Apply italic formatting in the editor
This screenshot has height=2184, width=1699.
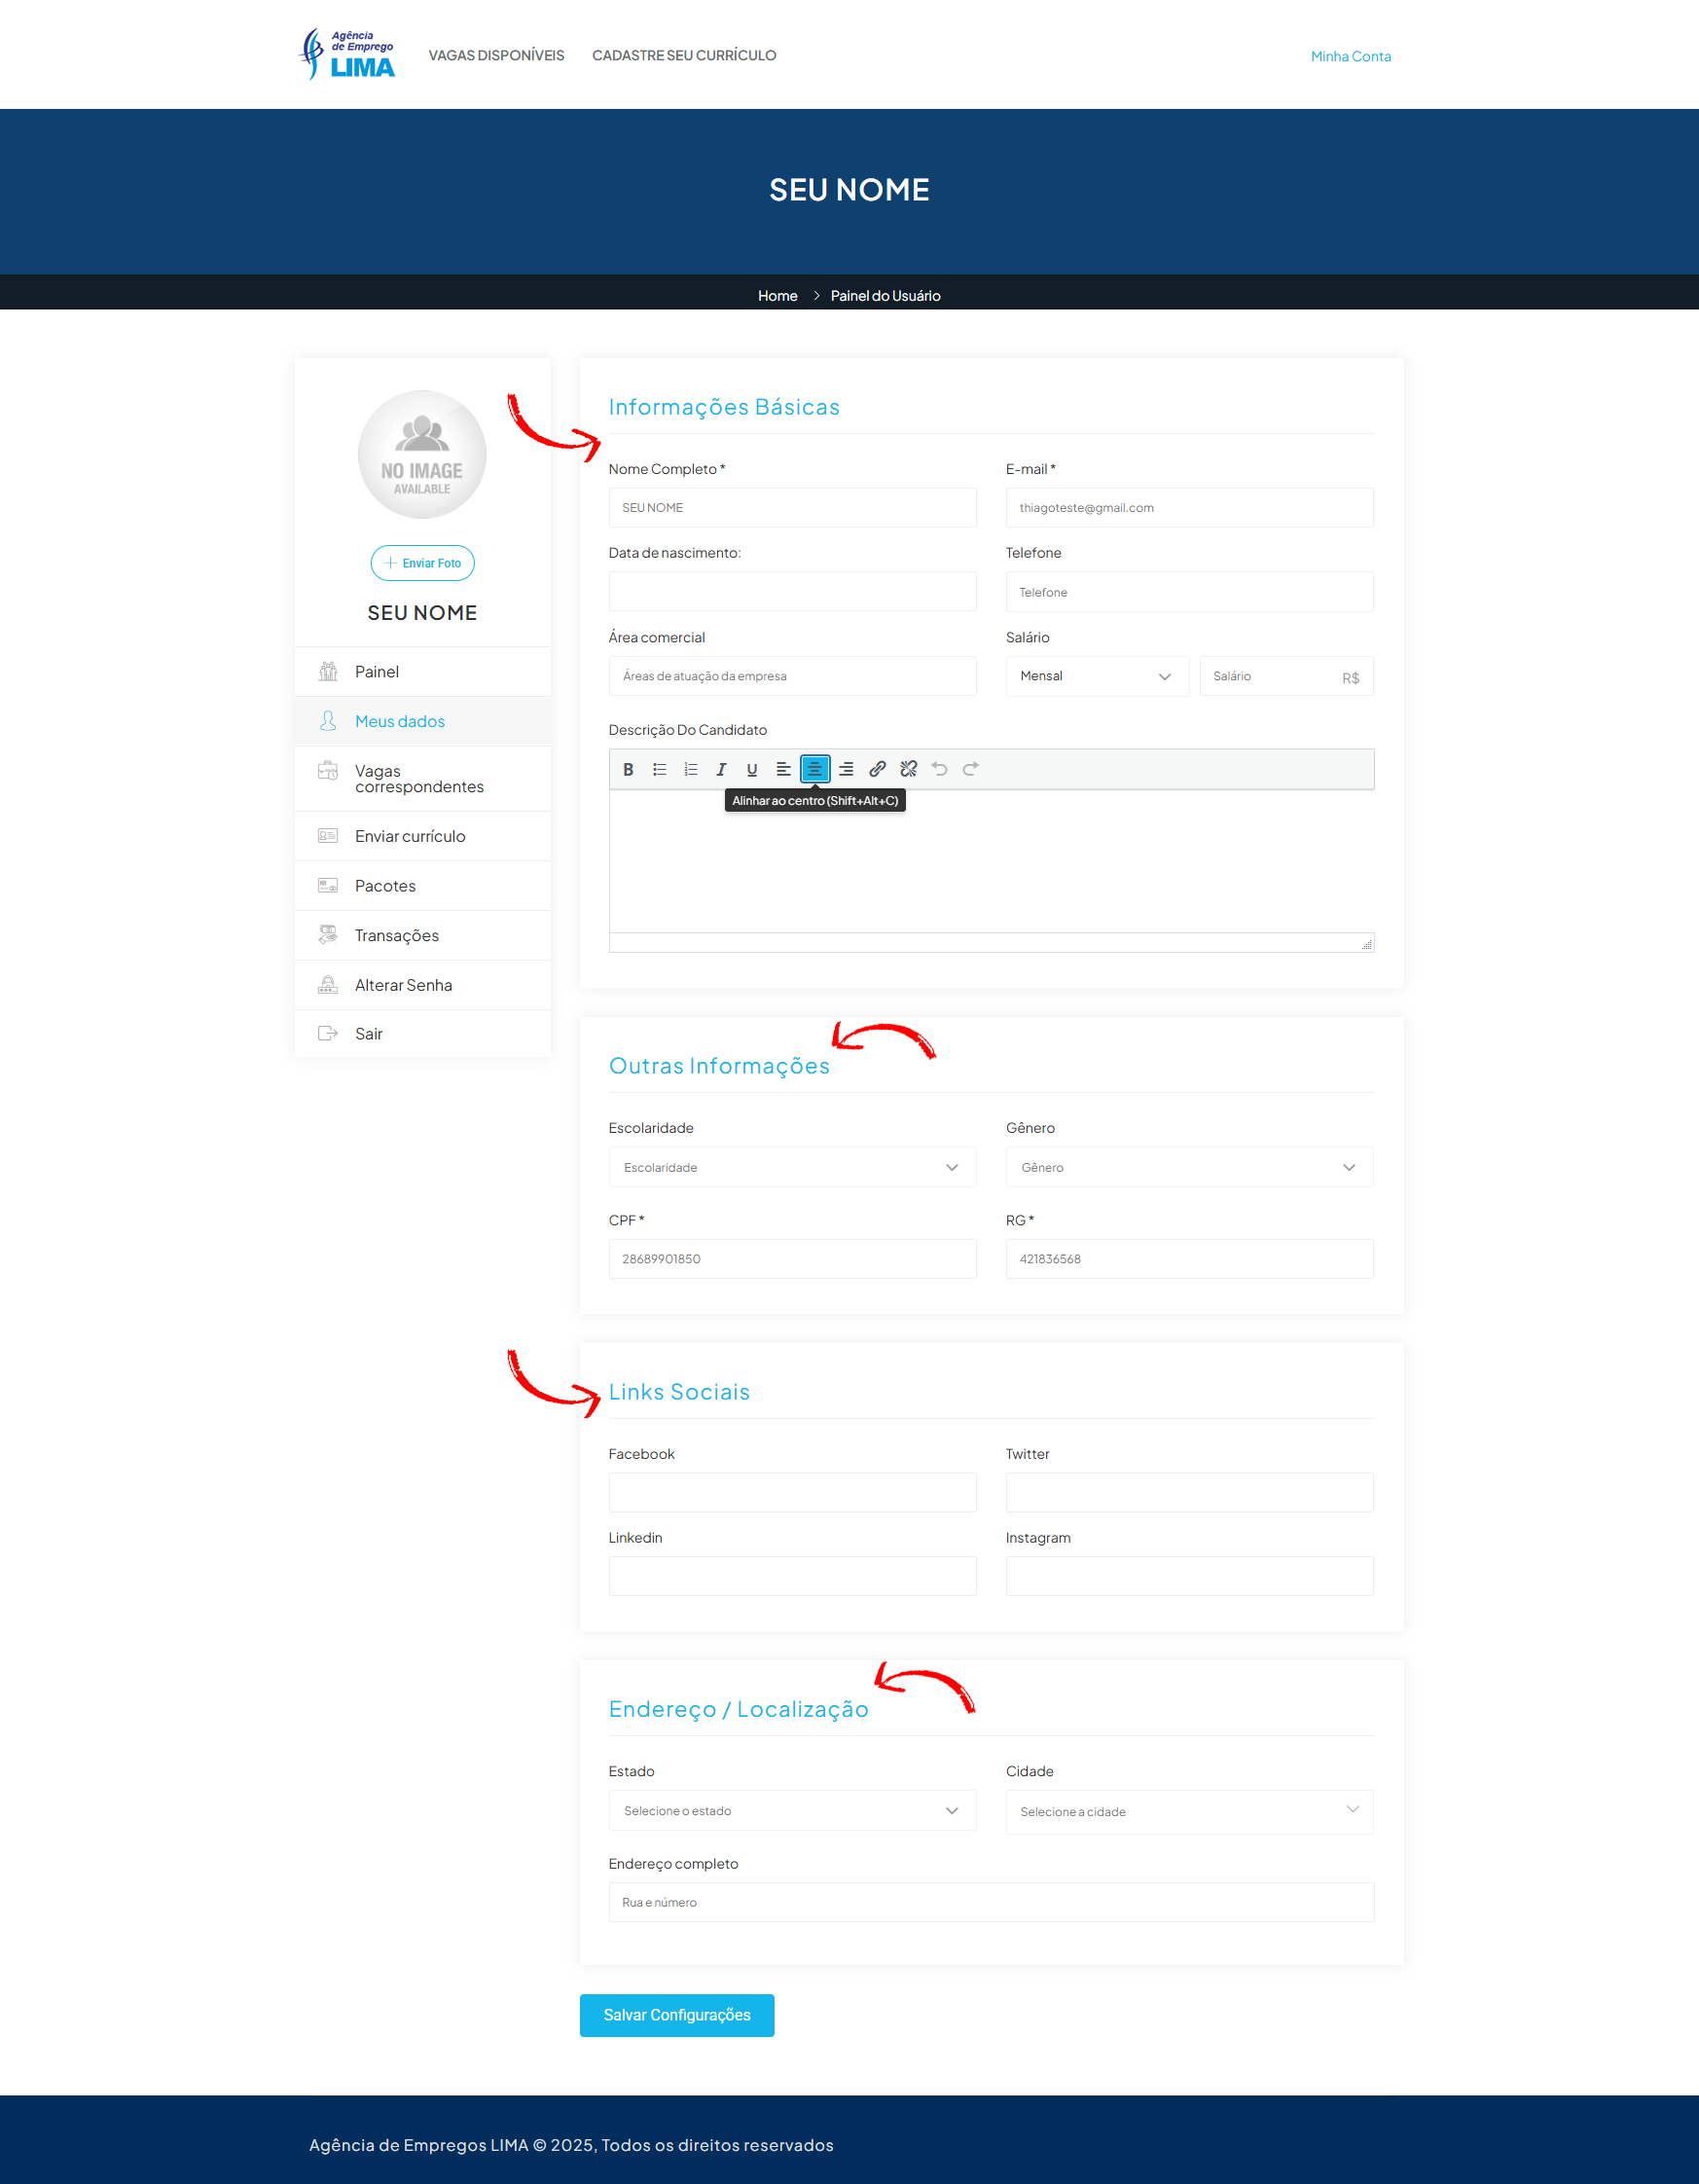pos(721,769)
